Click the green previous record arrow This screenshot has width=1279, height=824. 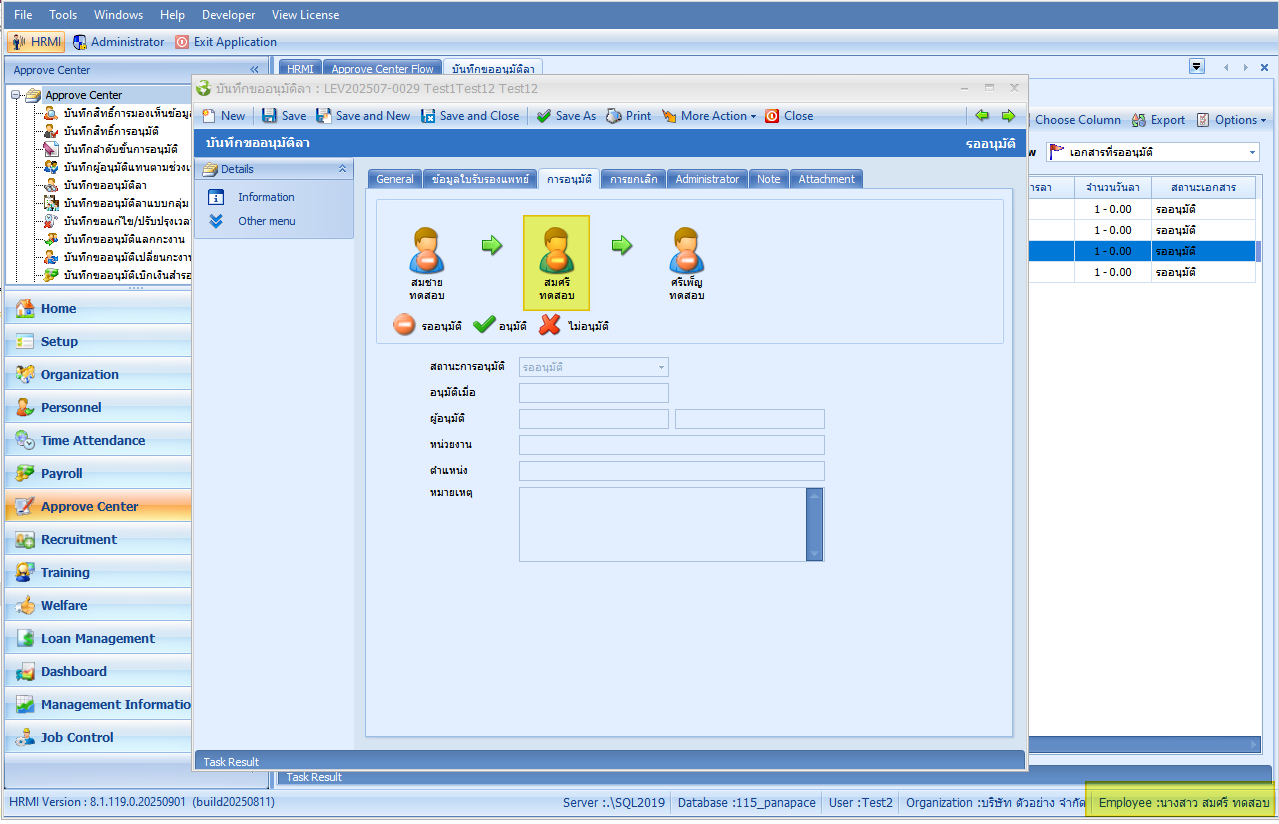pyautogui.click(x=982, y=116)
